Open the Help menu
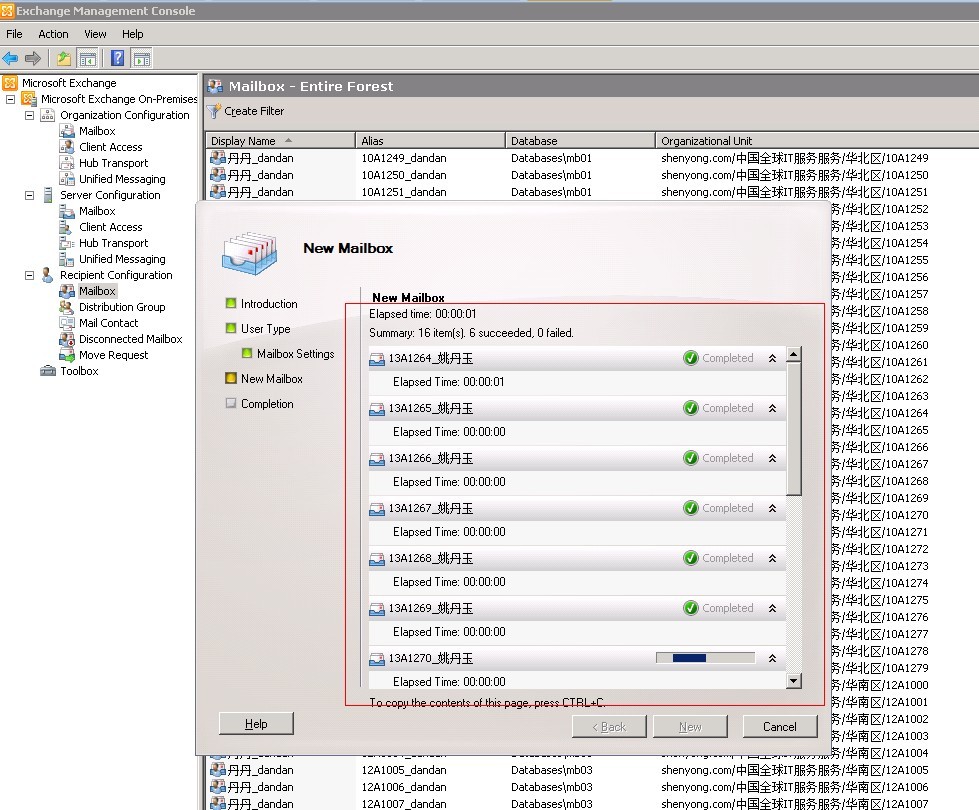Viewport: 979px width, 810px height. point(132,34)
